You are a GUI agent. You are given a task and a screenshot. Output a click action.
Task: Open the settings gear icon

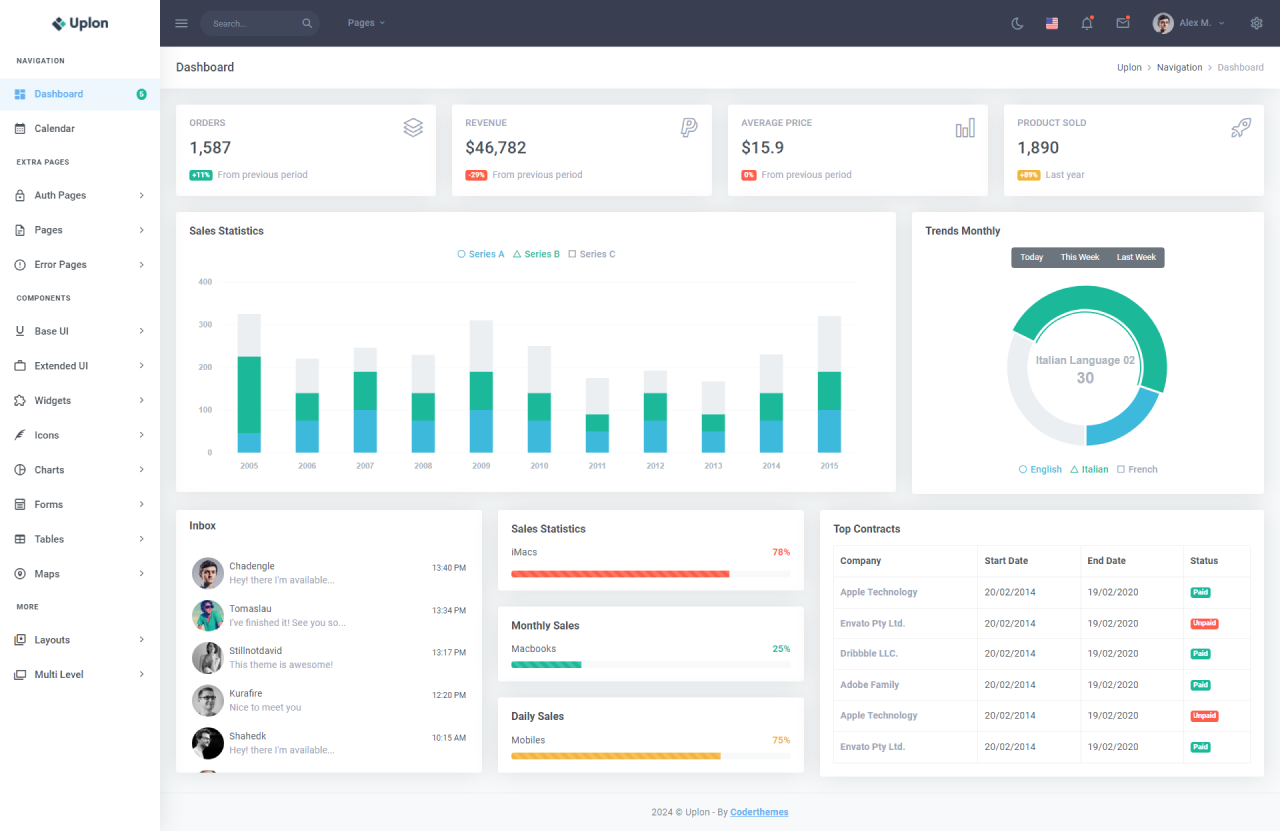point(1257,23)
